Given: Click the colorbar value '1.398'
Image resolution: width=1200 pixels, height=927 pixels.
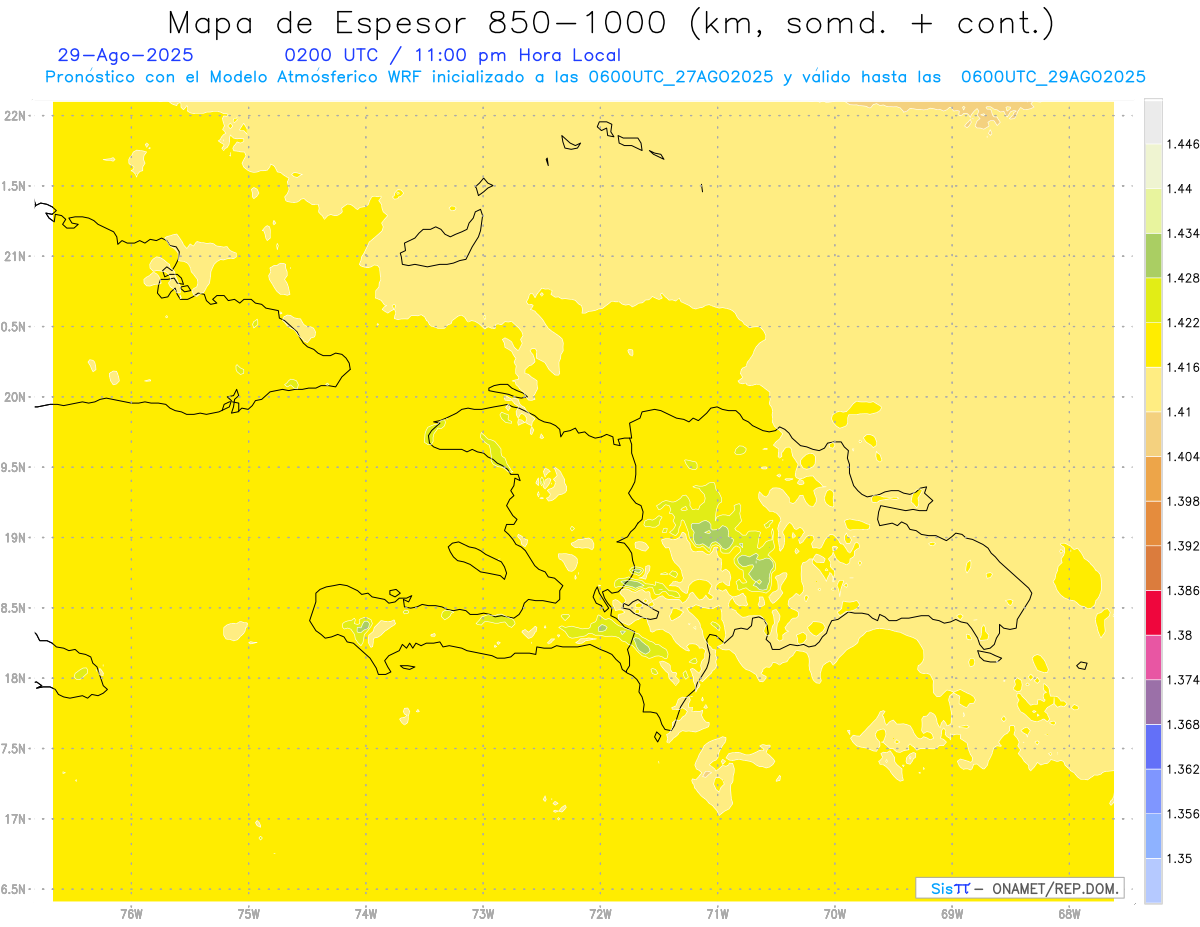Looking at the screenshot, I should point(1183,501).
